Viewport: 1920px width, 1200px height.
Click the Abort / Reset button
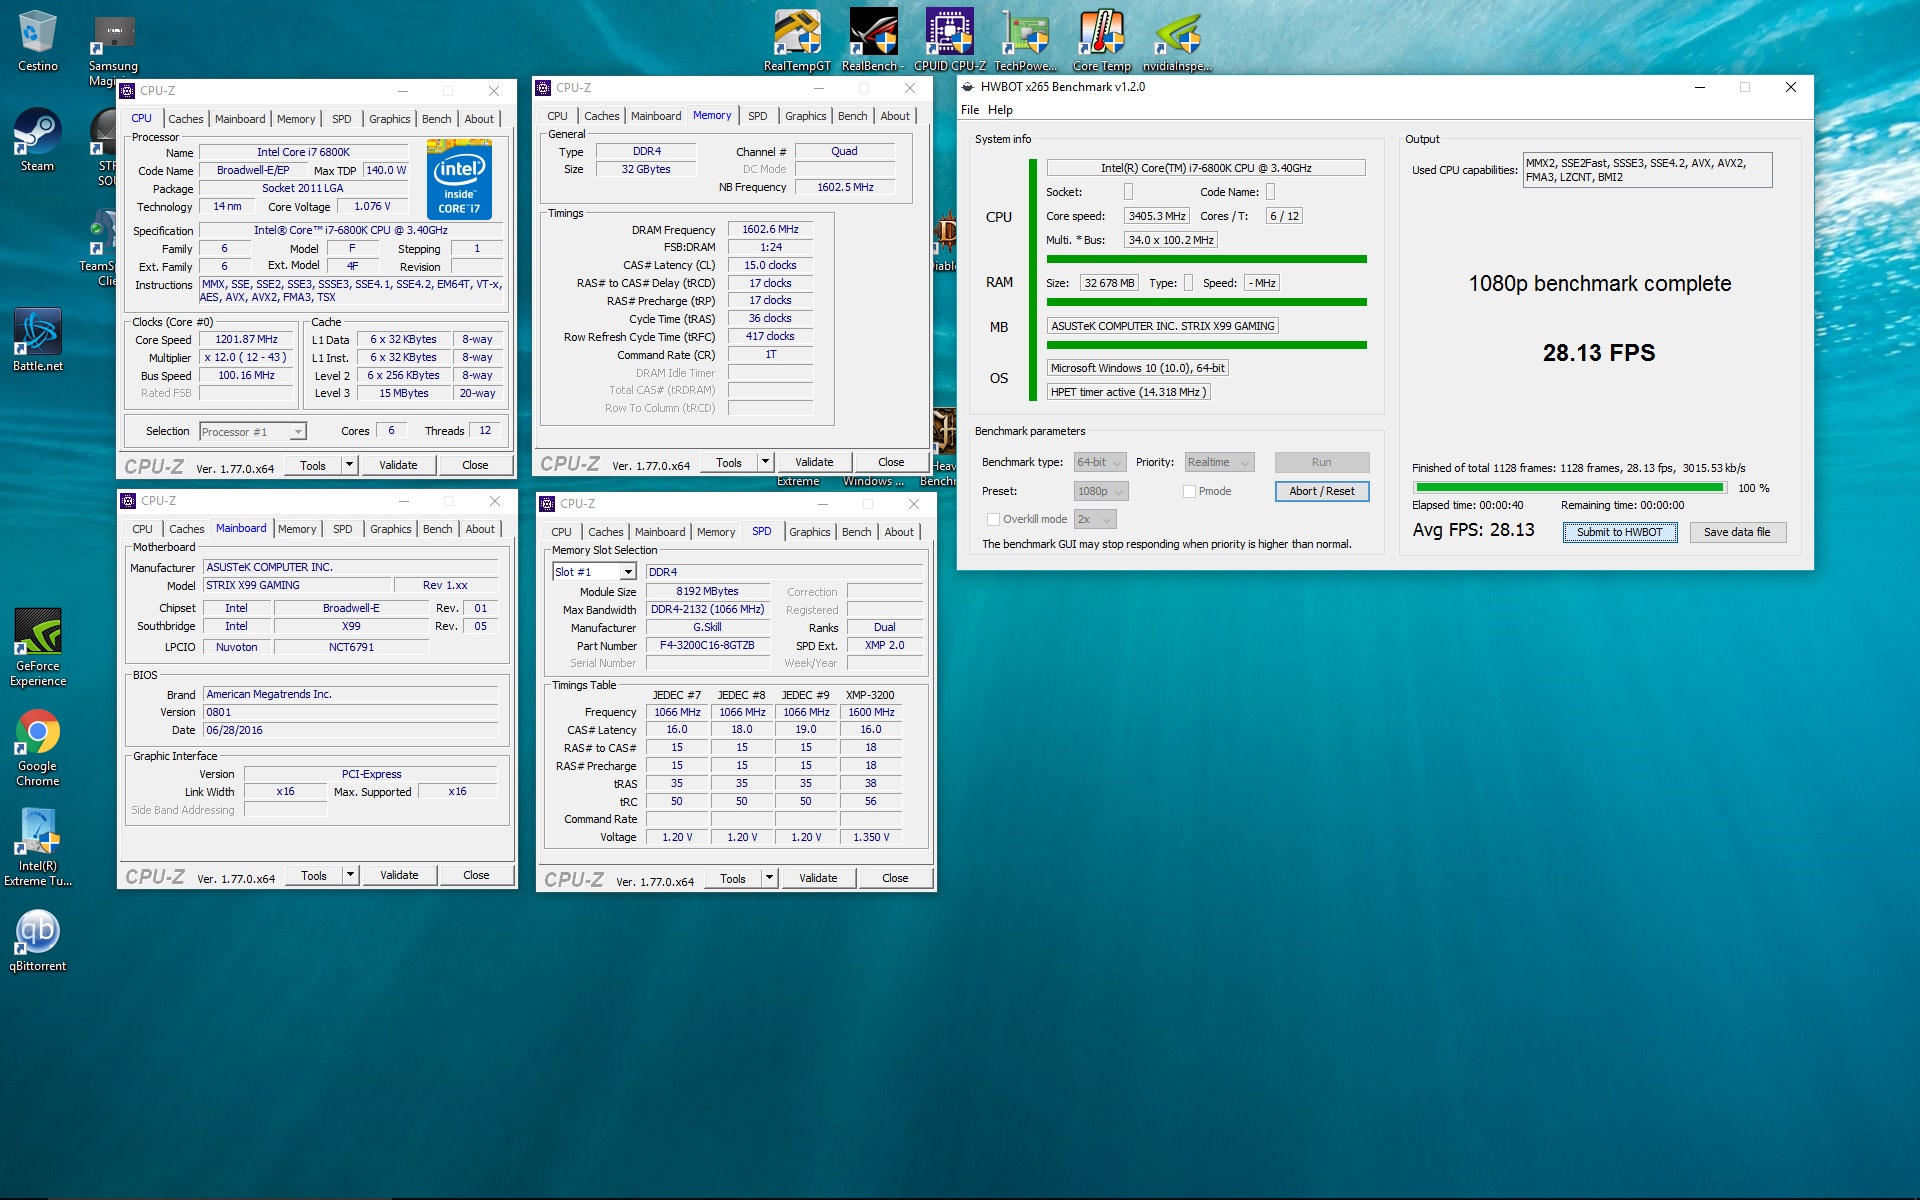(x=1321, y=491)
